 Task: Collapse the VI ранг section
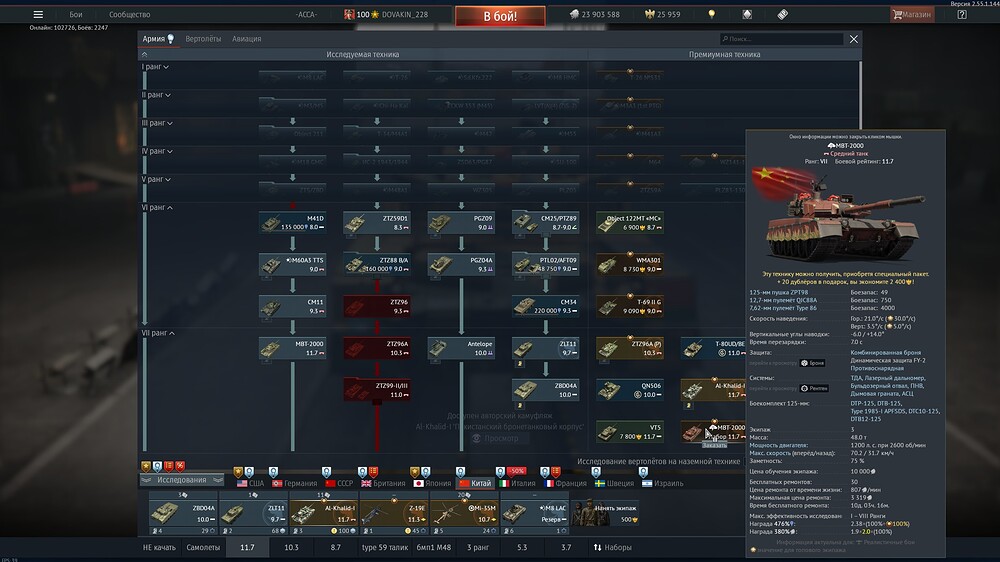[158, 207]
